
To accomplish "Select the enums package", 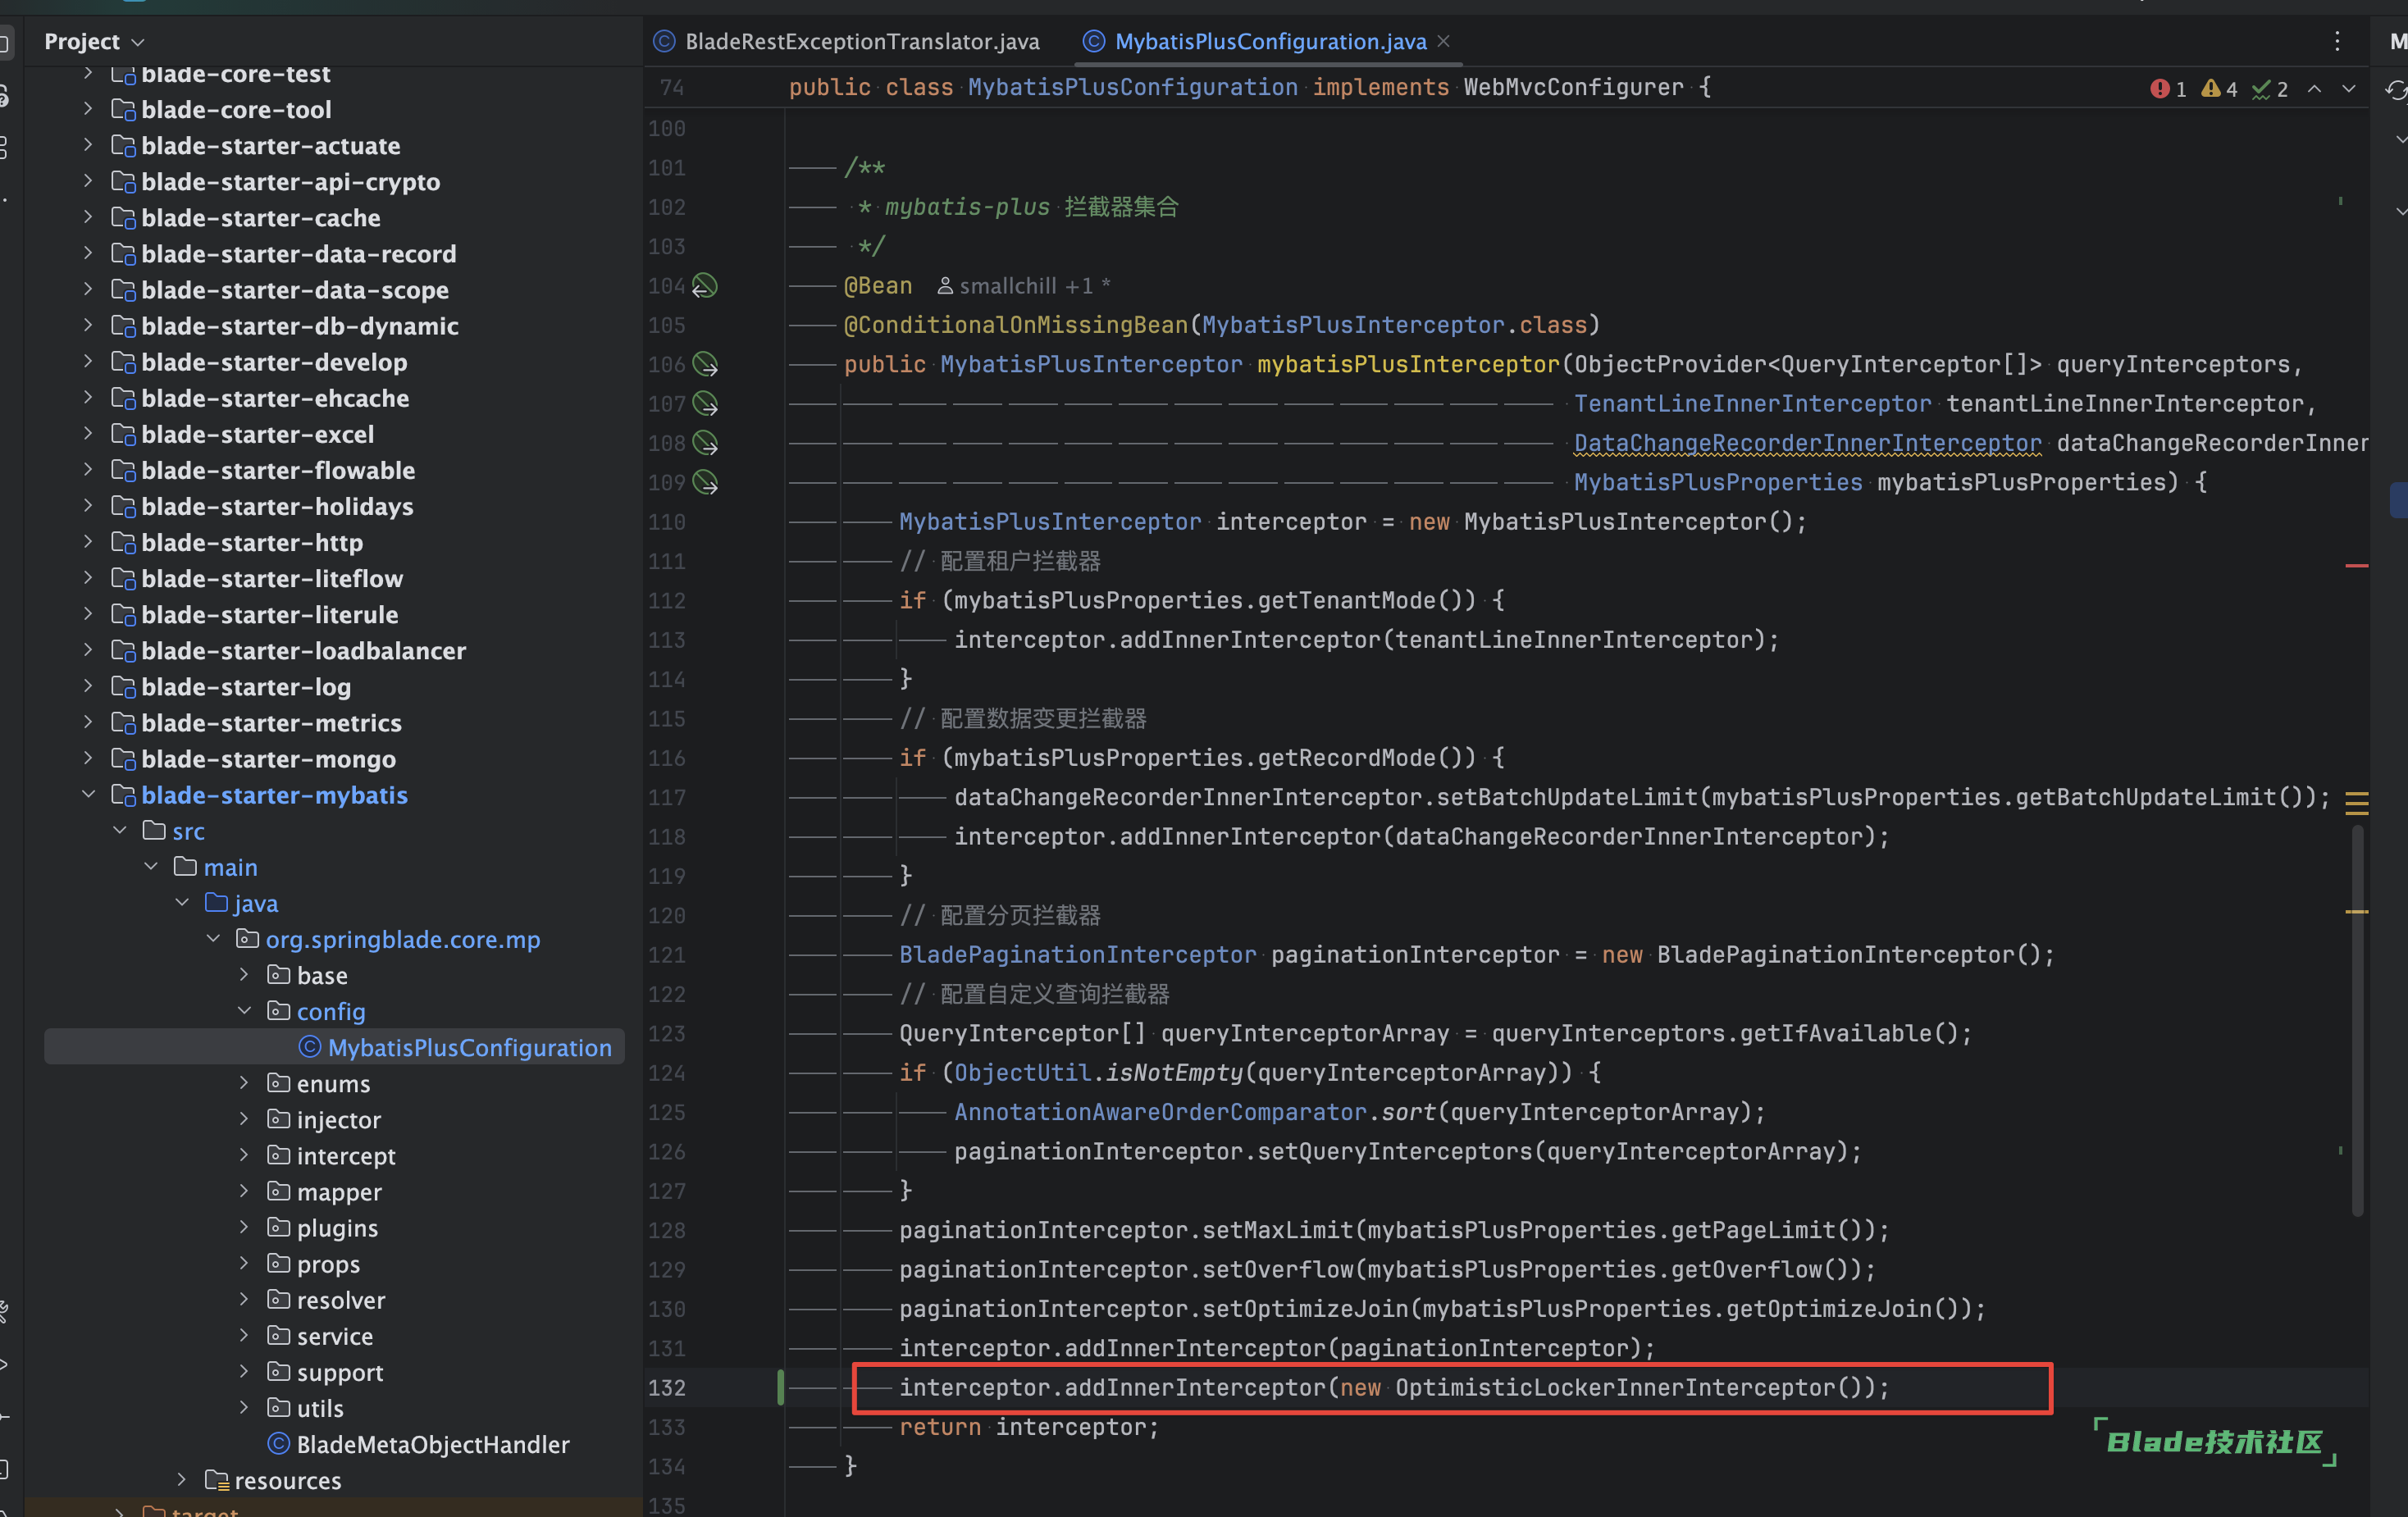I will click(333, 1083).
